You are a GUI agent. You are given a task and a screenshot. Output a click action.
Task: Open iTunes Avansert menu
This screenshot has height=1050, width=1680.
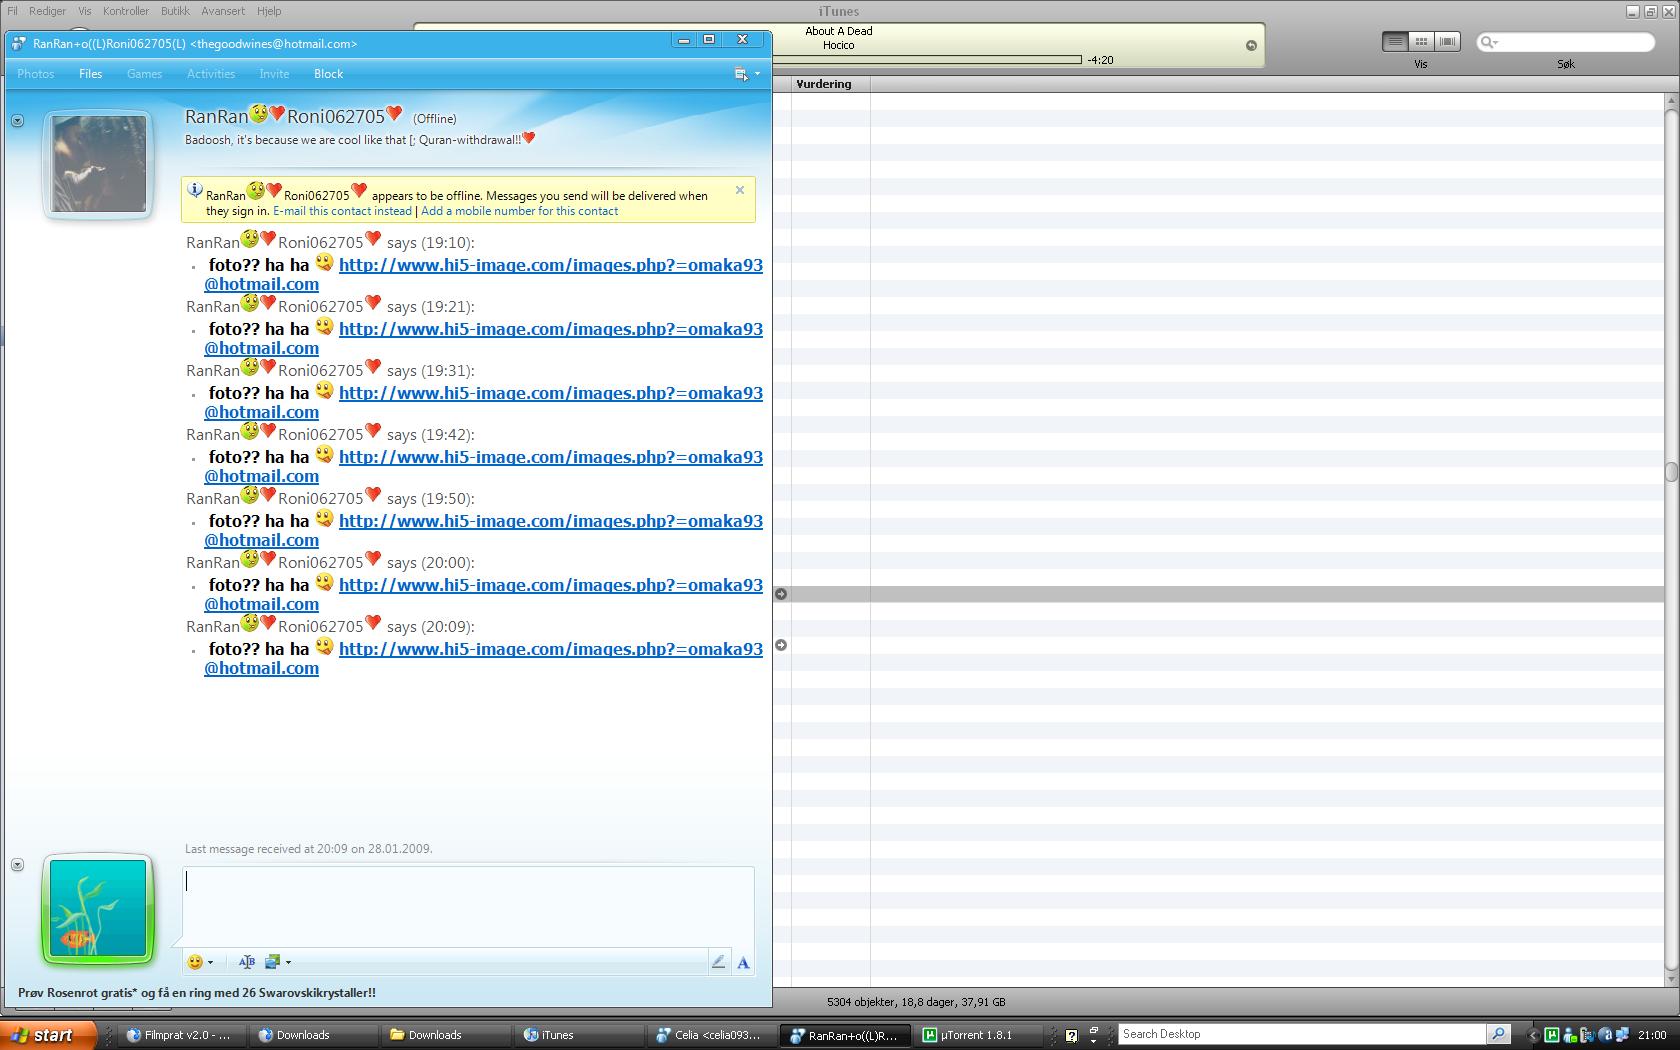[223, 11]
